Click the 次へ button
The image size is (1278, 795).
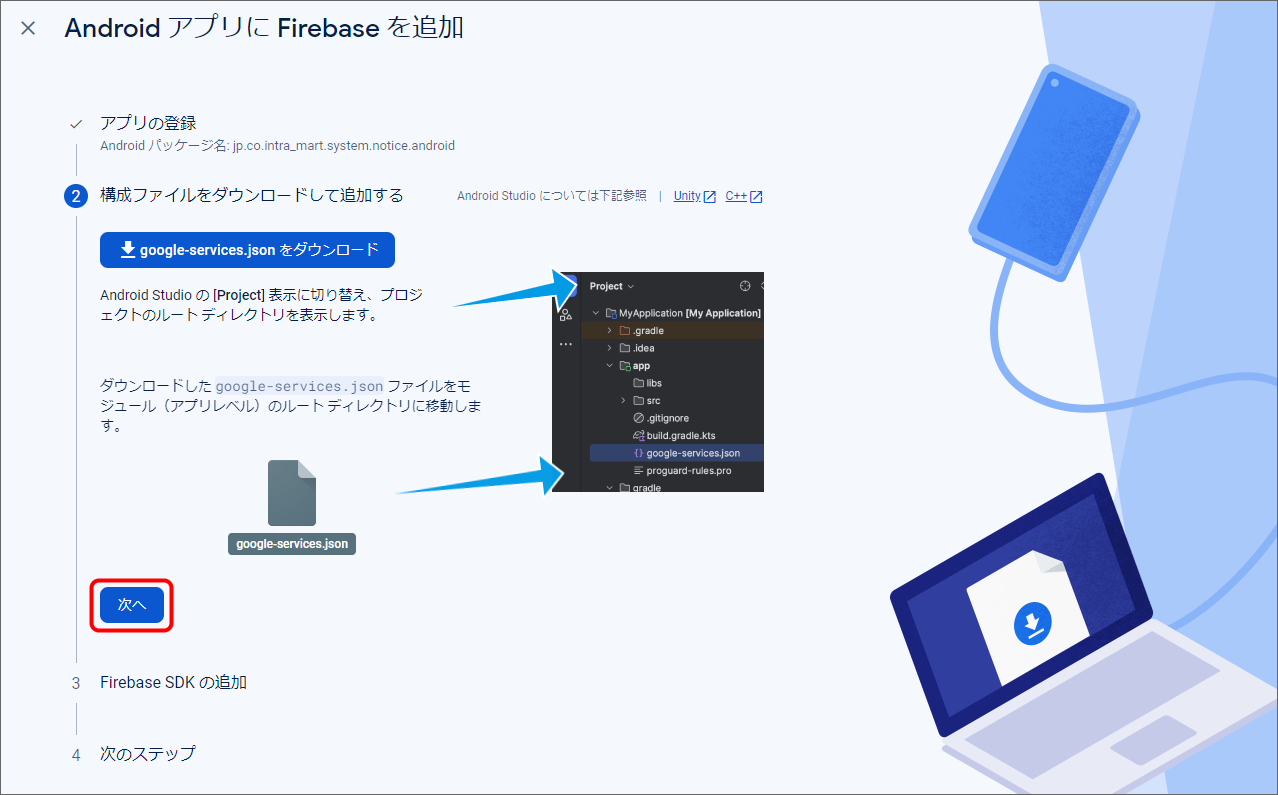pyautogui.click(x=132, y=605)
